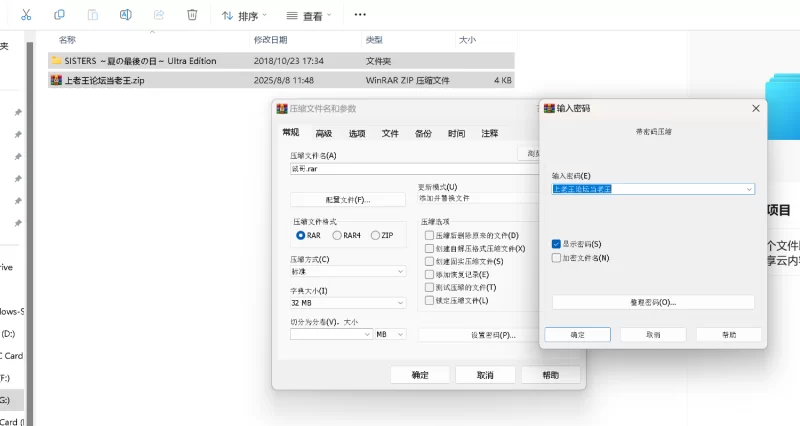
Task: Click the Rename icon in Explorer toolbar
Action: (x=126, y=15)
